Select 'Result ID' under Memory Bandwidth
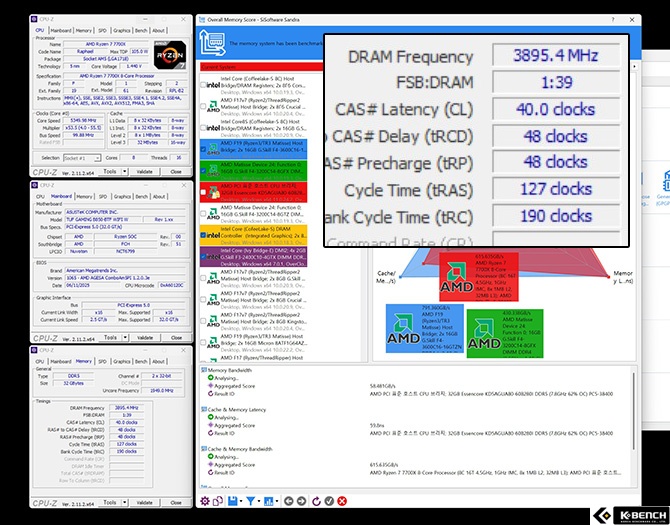The width and height of the screenshot is (670, 525). click(x=224, y=394)
